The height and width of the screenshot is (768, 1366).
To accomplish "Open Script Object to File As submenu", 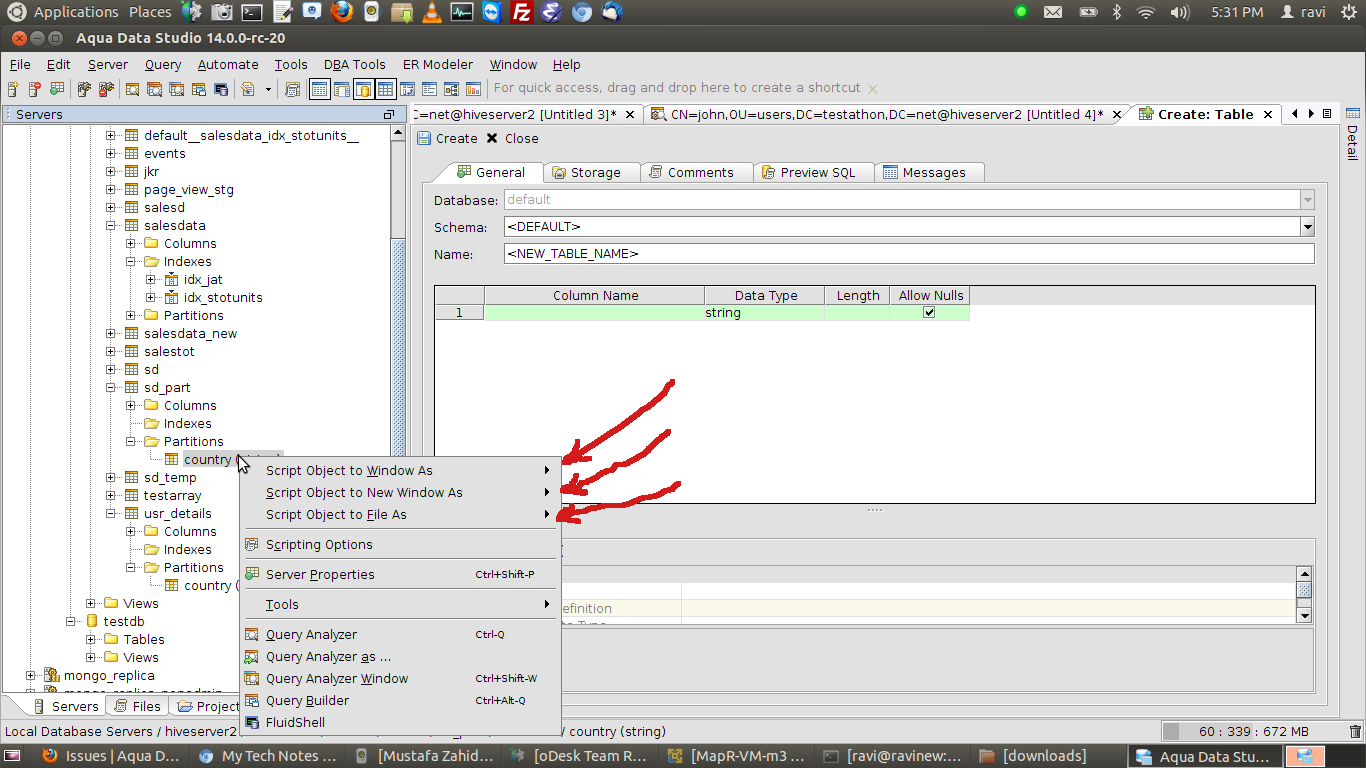I will [400, 515].
